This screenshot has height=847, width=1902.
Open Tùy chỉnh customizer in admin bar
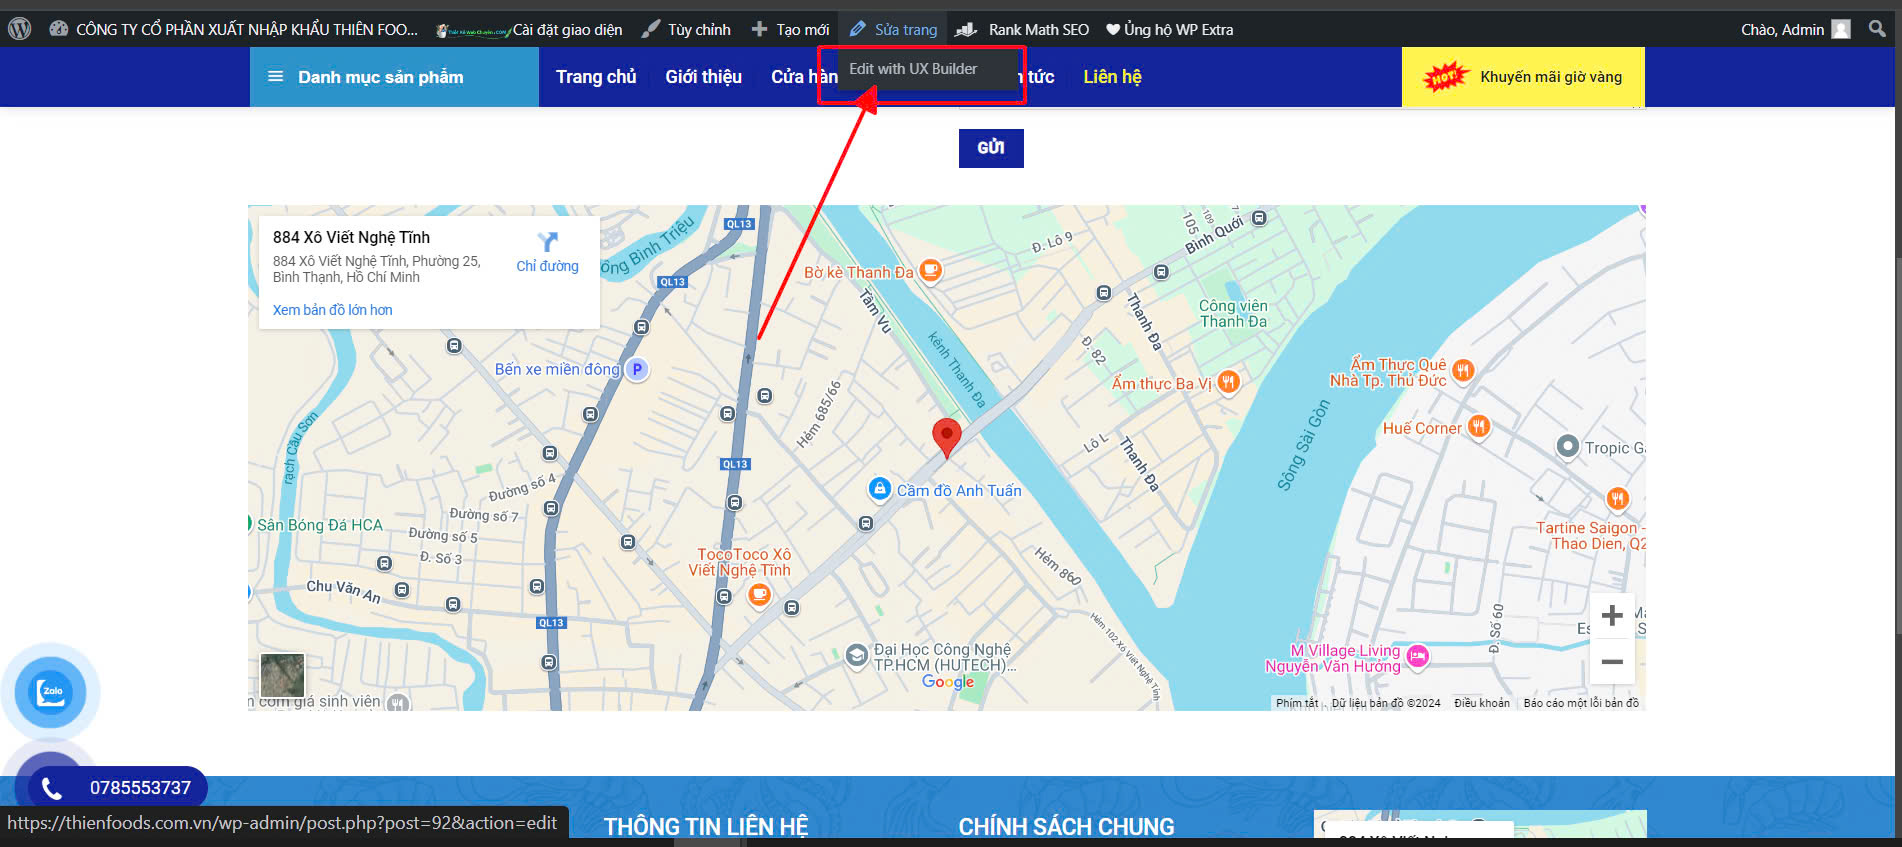pos(687,29)
